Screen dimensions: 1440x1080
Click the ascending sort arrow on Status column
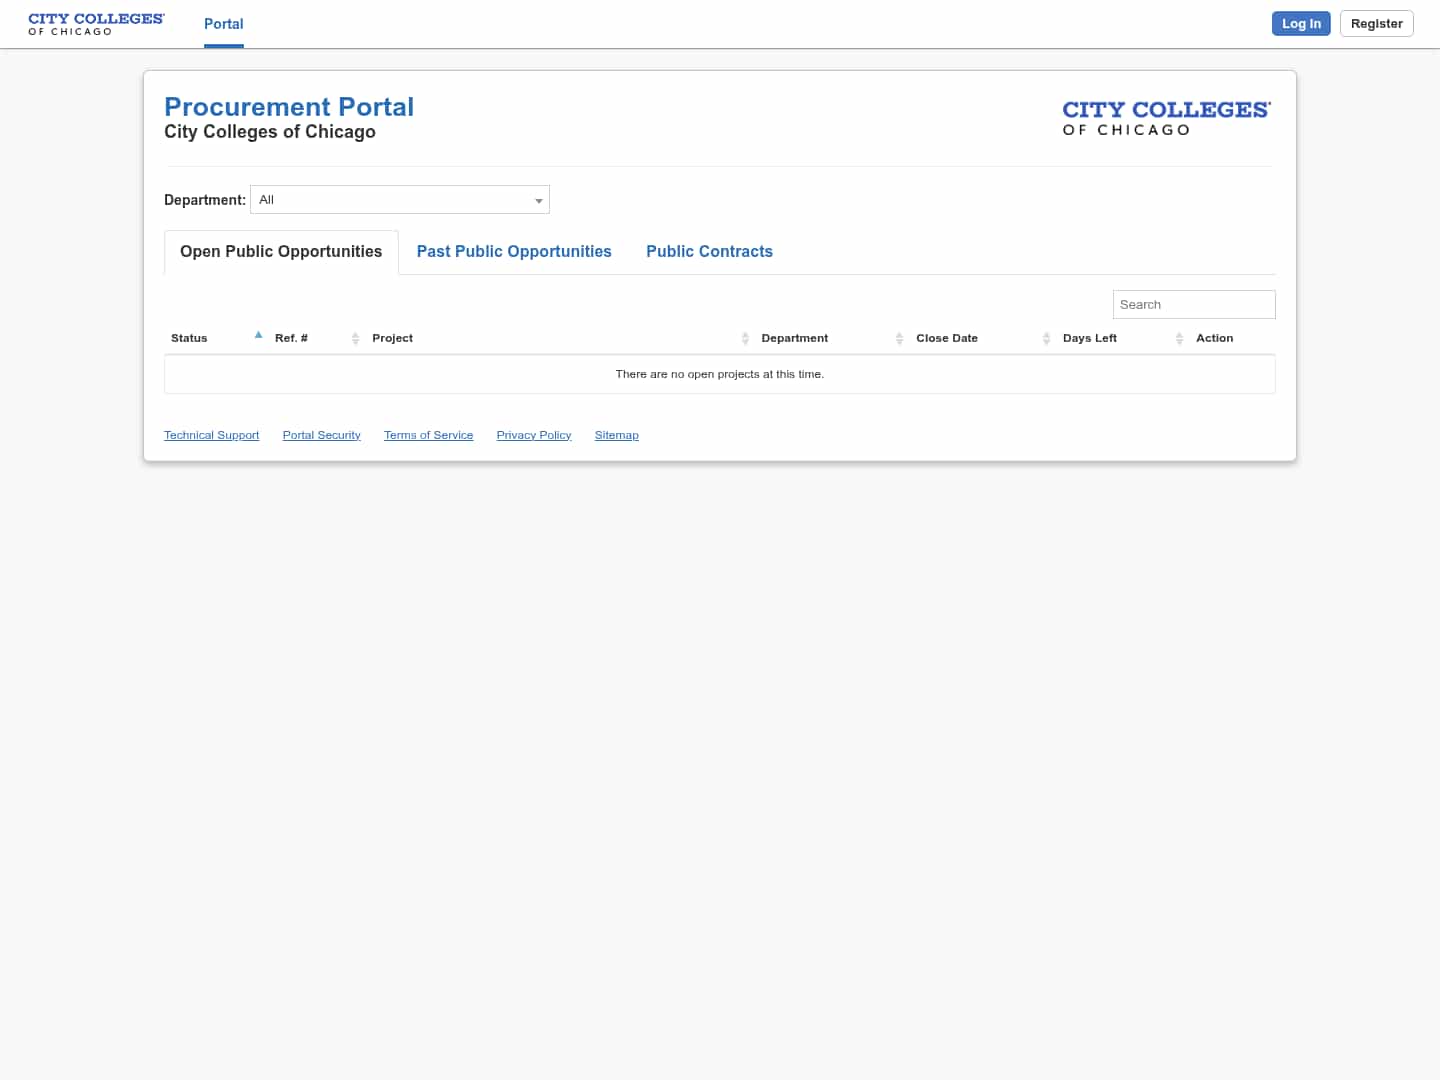(258, 334)
